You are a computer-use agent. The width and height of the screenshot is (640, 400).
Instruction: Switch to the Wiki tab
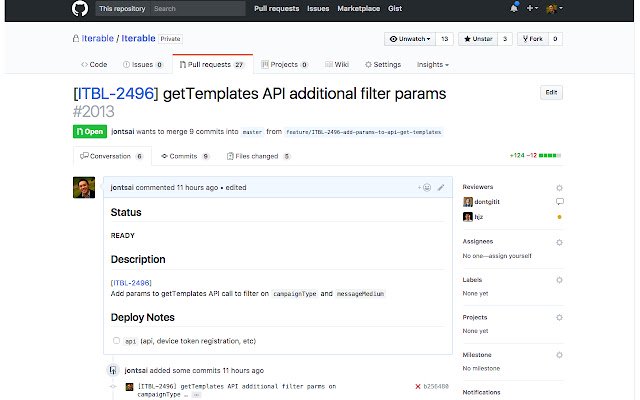point(337,64)
